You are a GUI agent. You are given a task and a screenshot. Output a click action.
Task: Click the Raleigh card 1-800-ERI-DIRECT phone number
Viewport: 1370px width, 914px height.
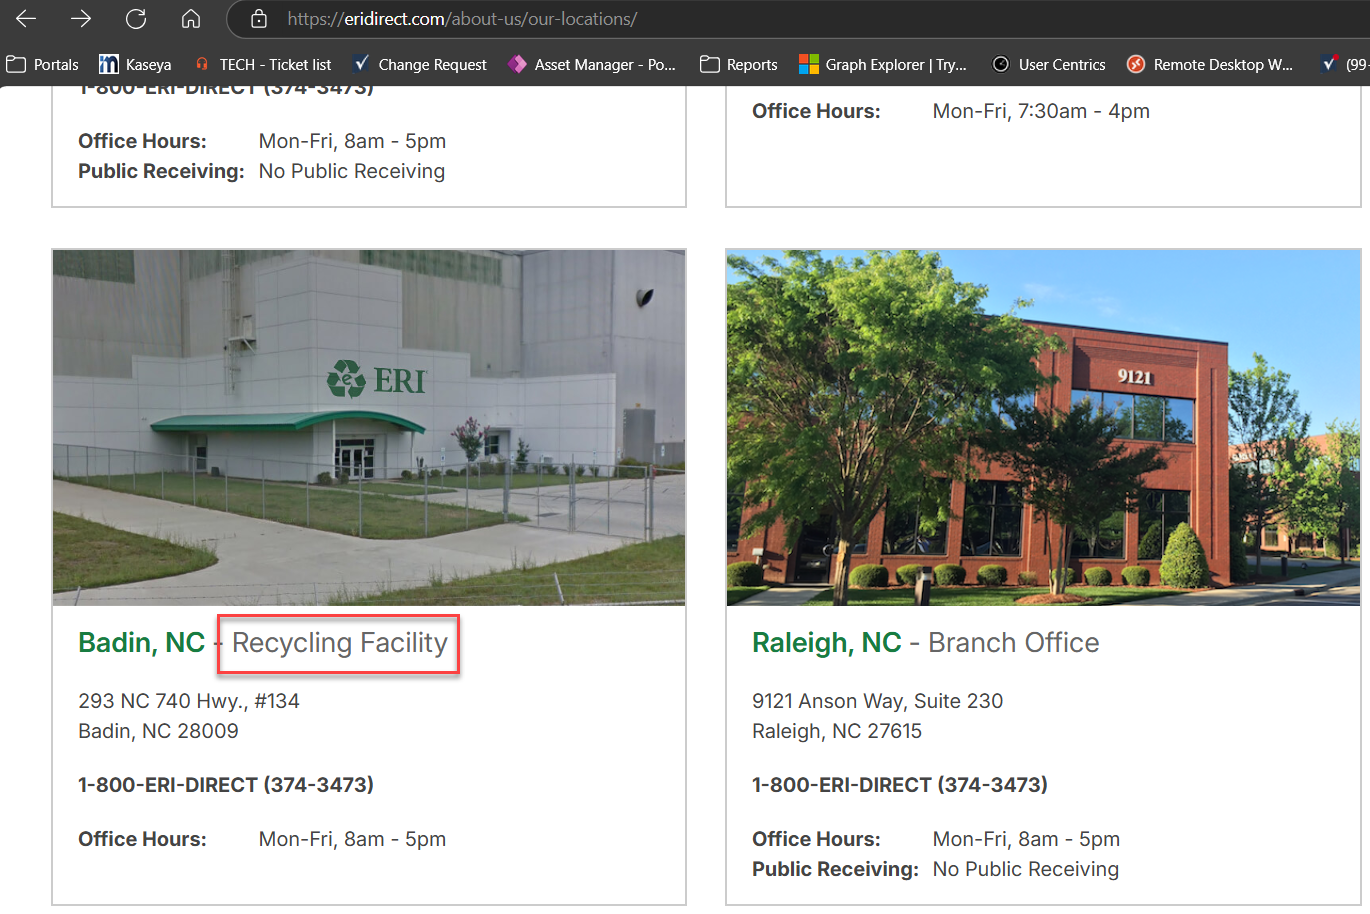coord(900,785)
